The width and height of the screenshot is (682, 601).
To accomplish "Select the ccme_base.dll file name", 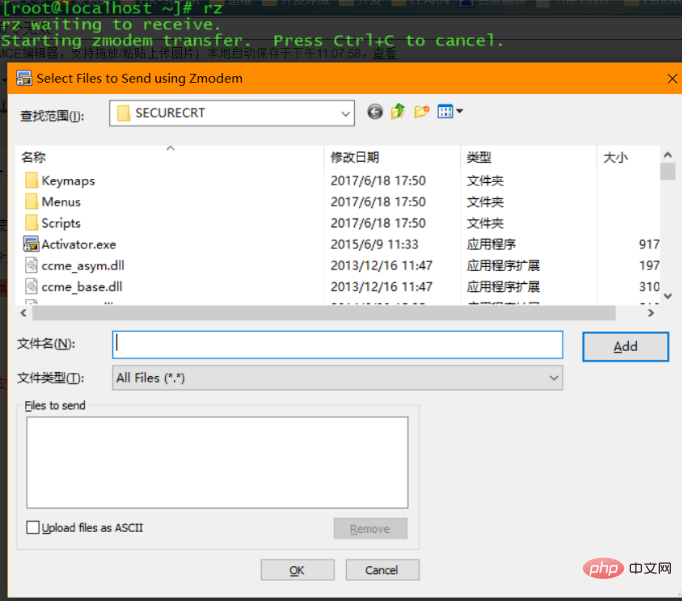I will pos(82,287).
